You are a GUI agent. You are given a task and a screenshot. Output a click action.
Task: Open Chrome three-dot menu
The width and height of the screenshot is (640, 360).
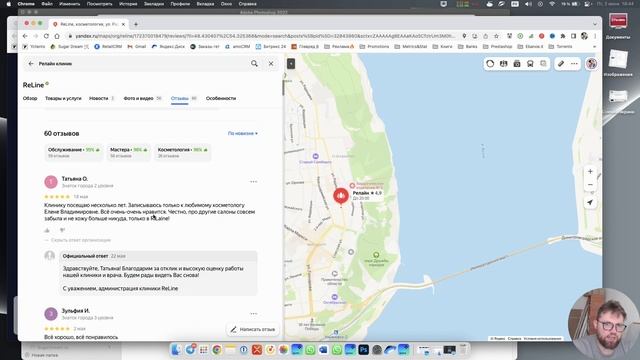pyautogui.click(x=595, y=36)
